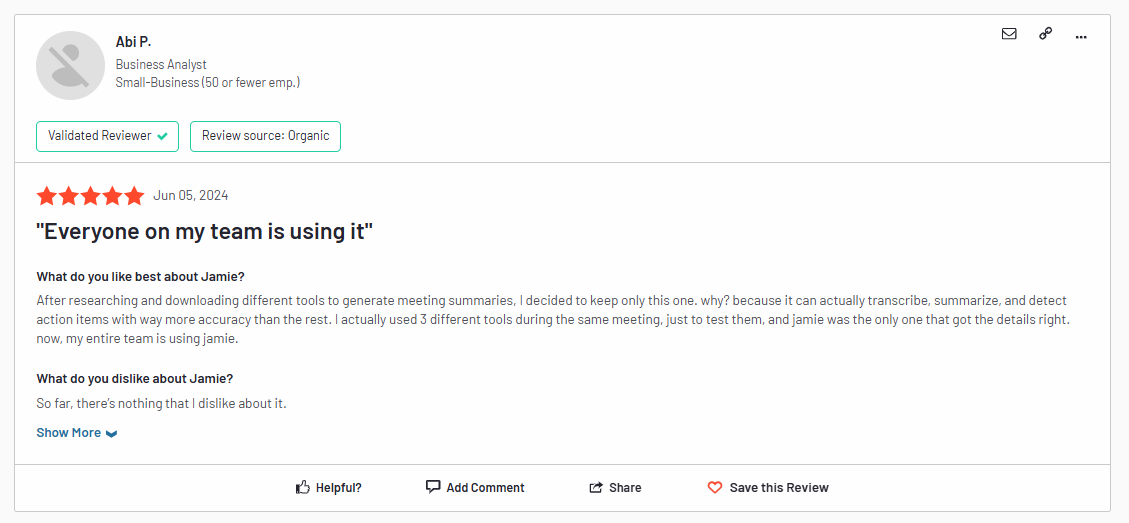Viewport: 1129px width, 523px height.
Task: Click the review title "Everyone on my team is using it"
Action: click(x=204, y=232)
